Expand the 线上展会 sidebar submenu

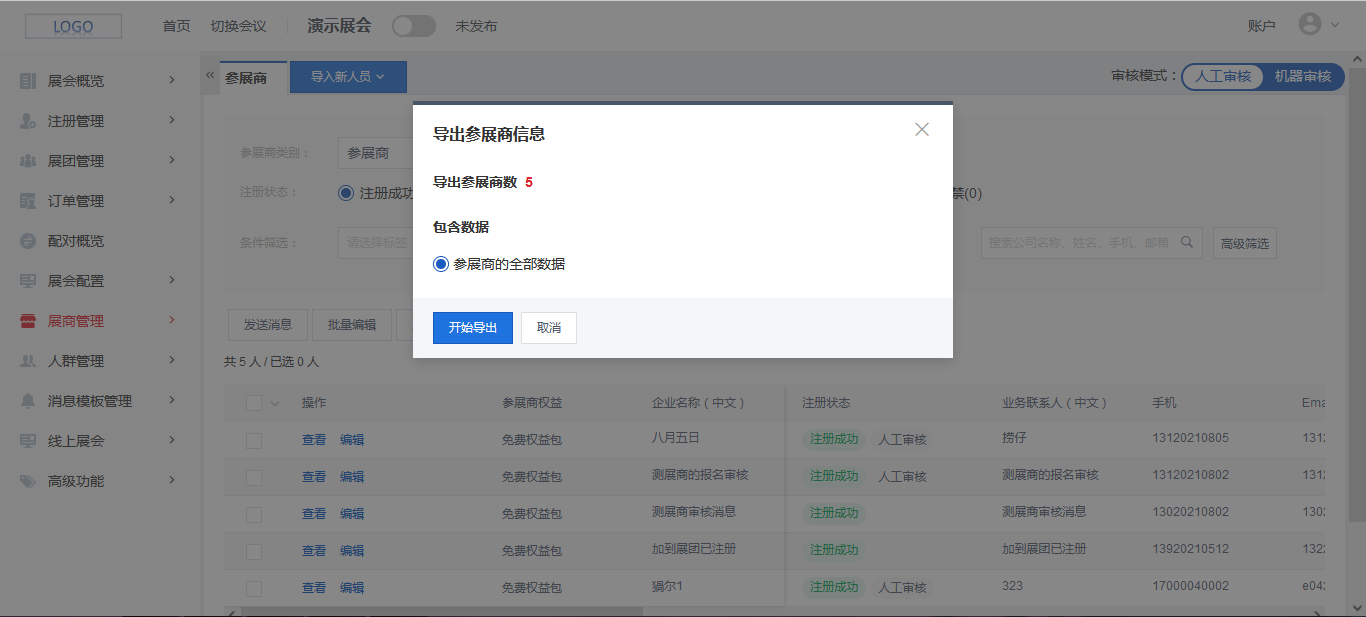click(x=172, y=440)
